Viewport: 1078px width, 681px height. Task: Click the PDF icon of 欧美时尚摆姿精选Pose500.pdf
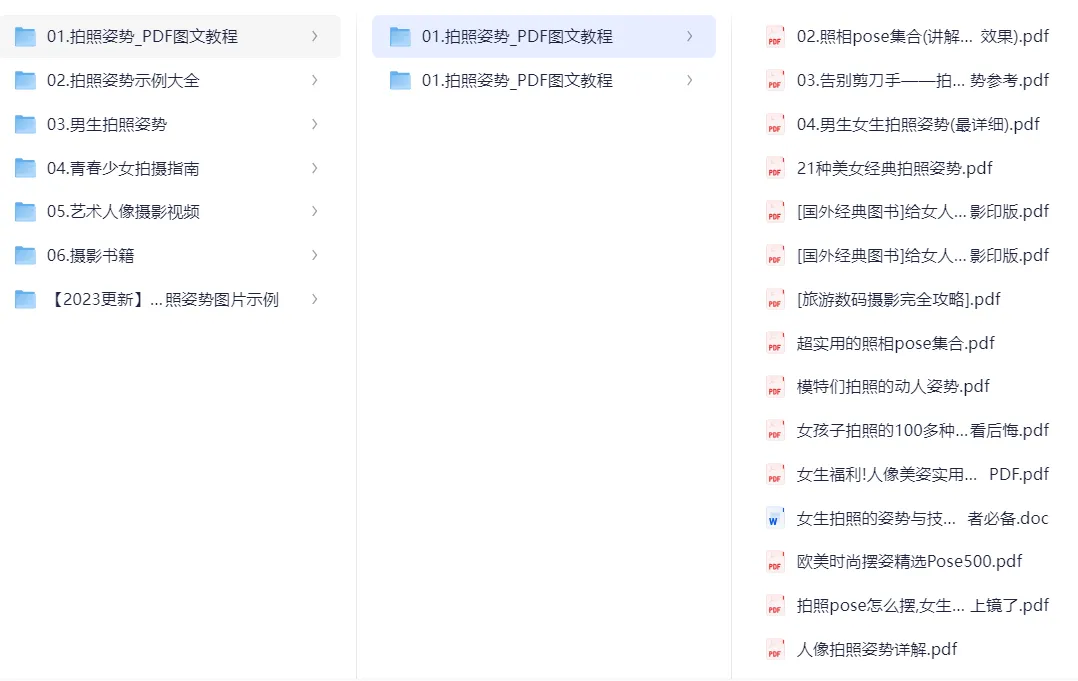(x=775, y=562)
